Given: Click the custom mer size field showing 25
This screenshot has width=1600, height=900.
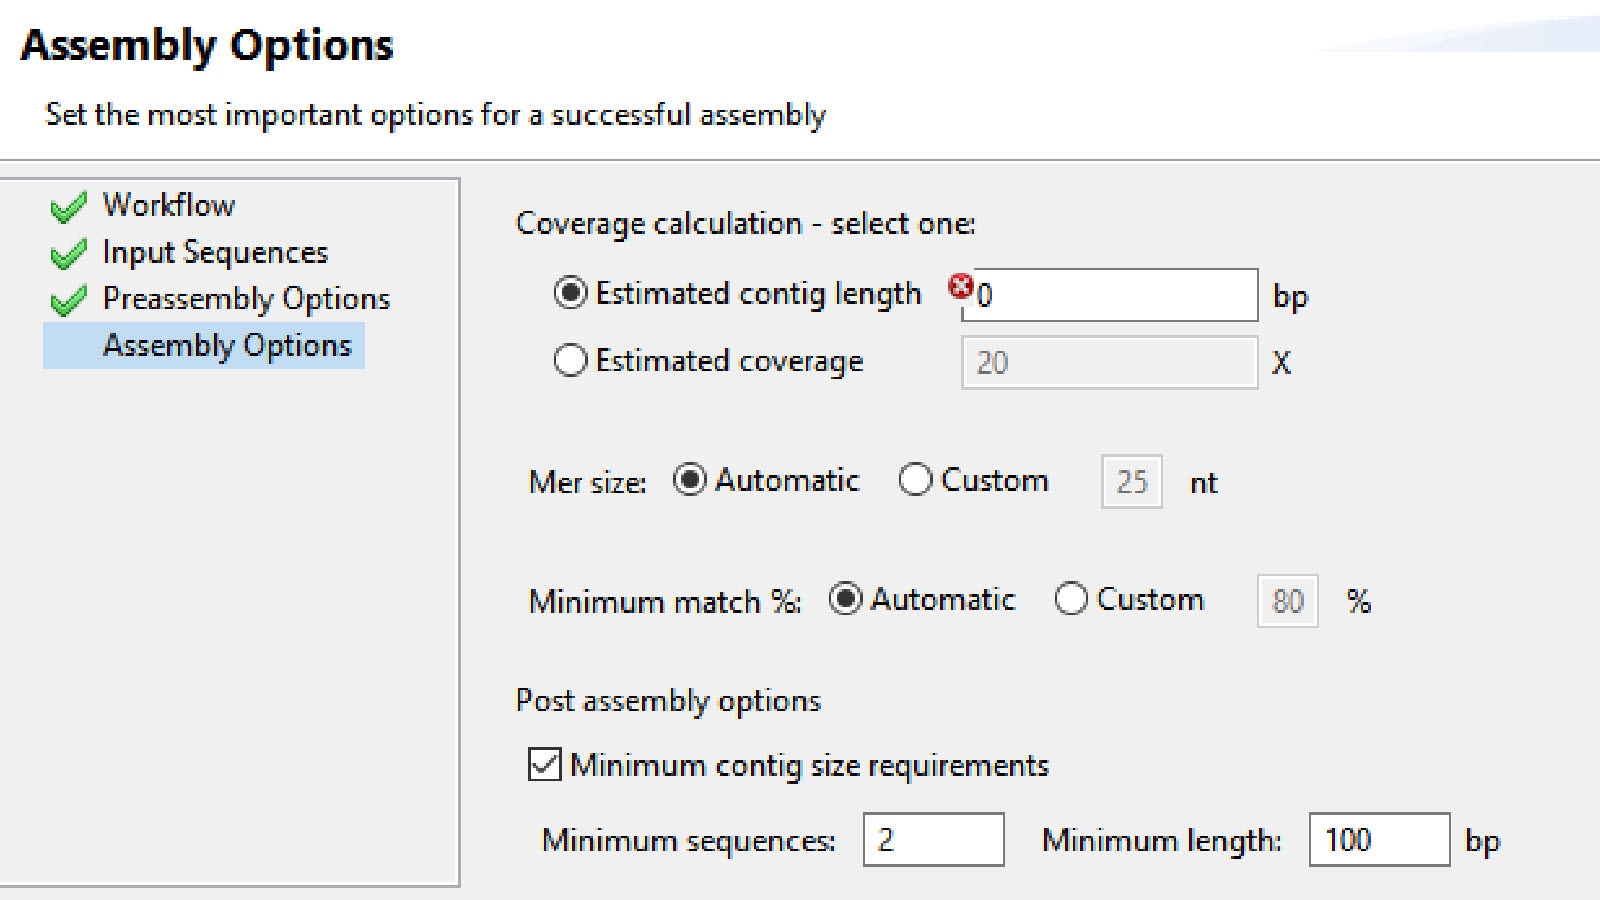Looking at the screenshot, I should 1130,481.
